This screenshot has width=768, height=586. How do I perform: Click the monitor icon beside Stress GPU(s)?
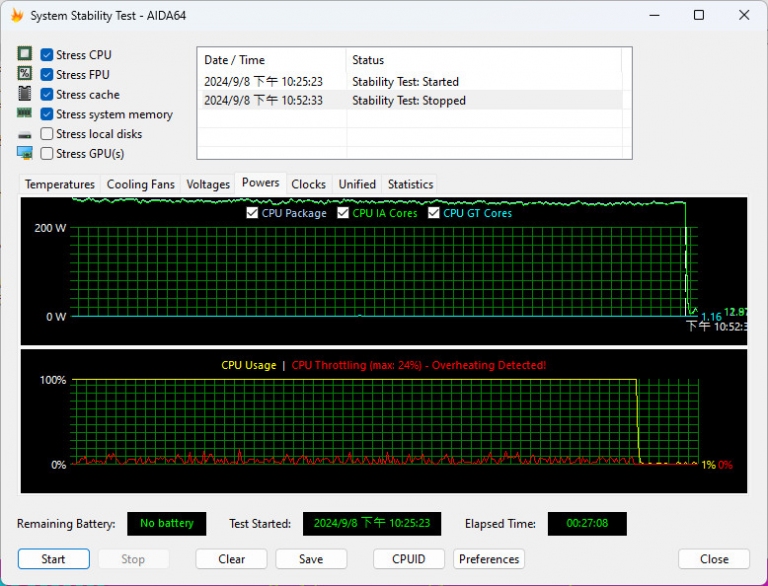click(24, 153)
